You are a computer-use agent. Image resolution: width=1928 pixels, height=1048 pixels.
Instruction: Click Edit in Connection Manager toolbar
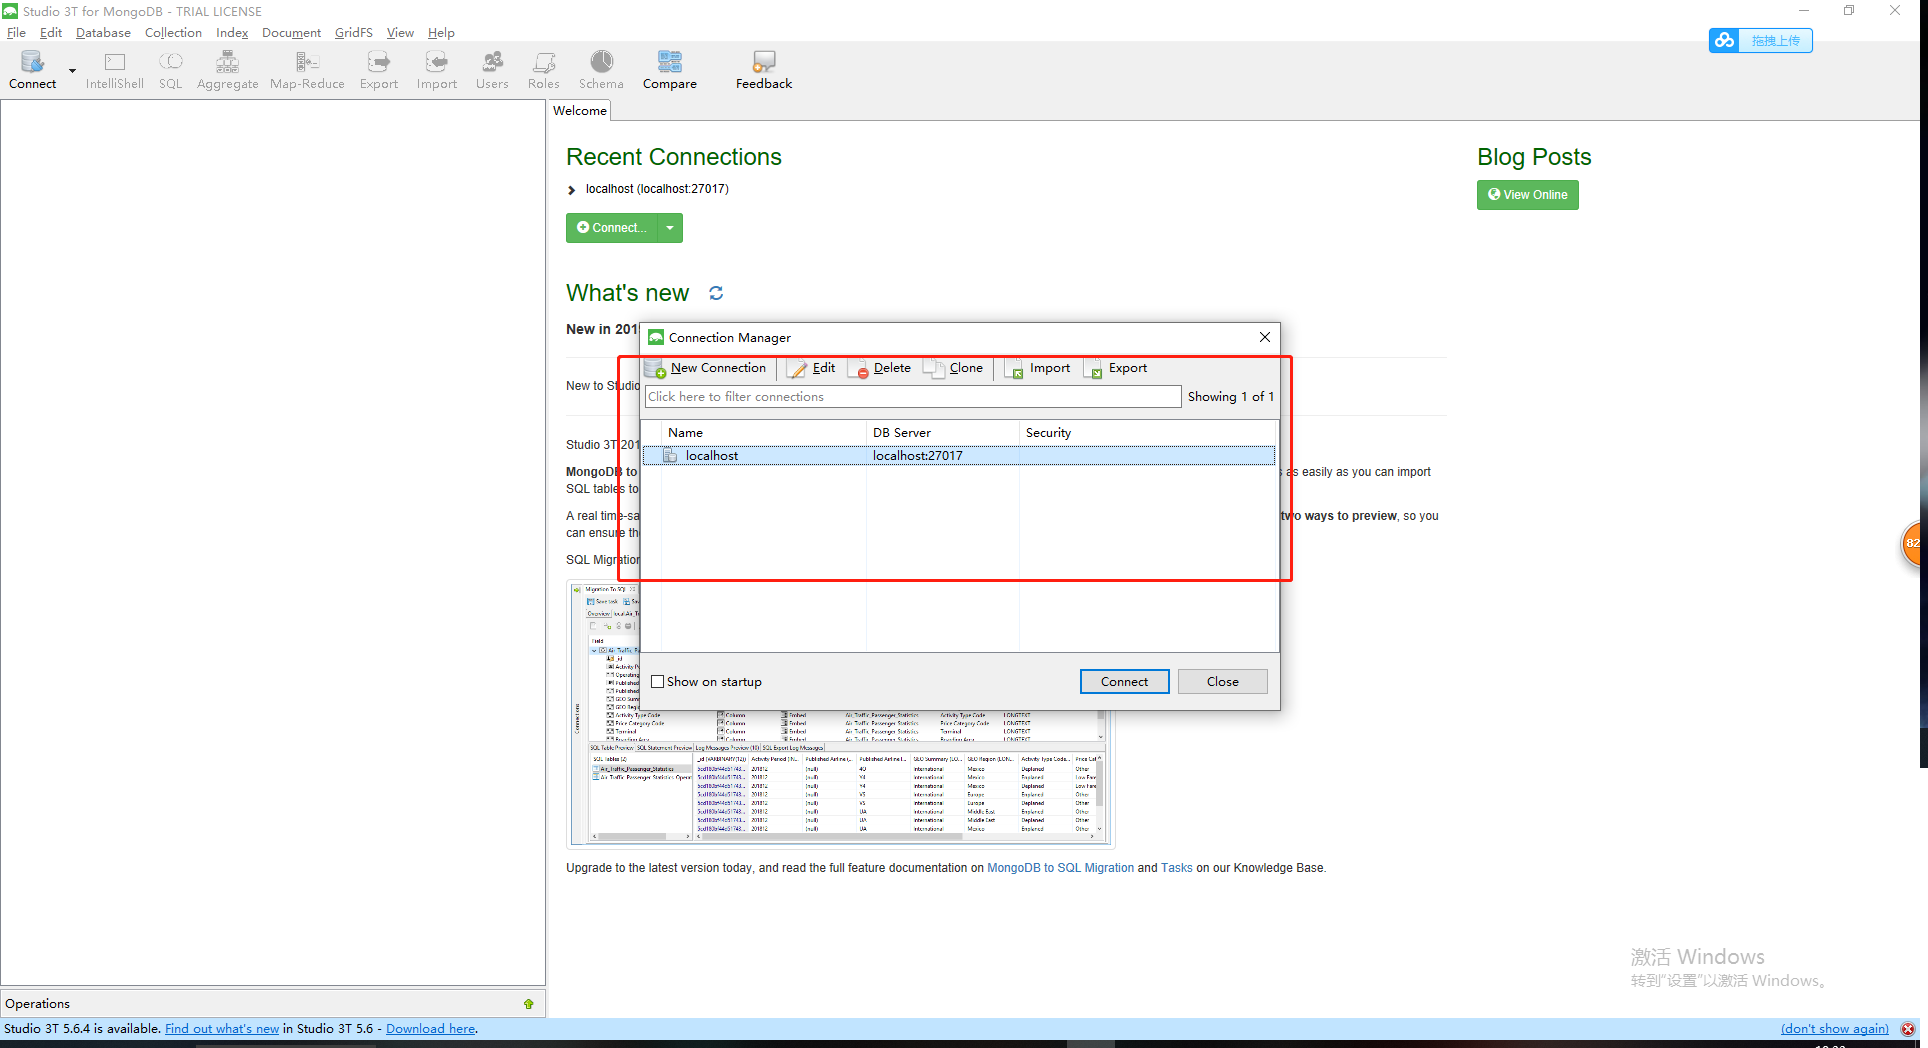coord(812,368)
